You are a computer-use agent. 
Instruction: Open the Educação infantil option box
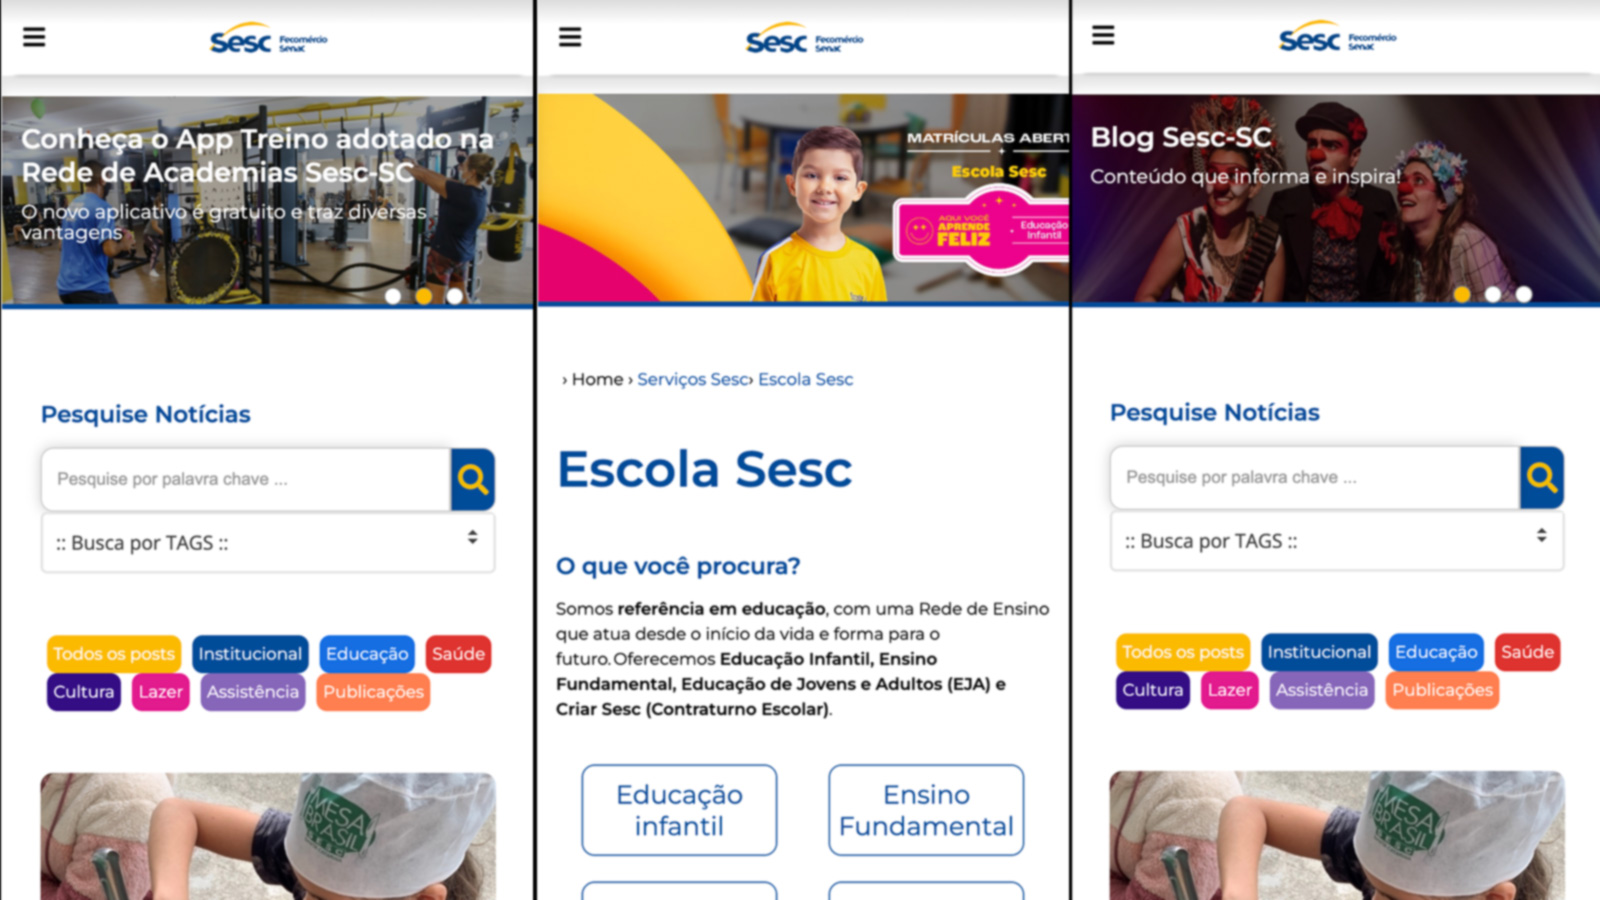pyautogui.click(x=679, y=810)
